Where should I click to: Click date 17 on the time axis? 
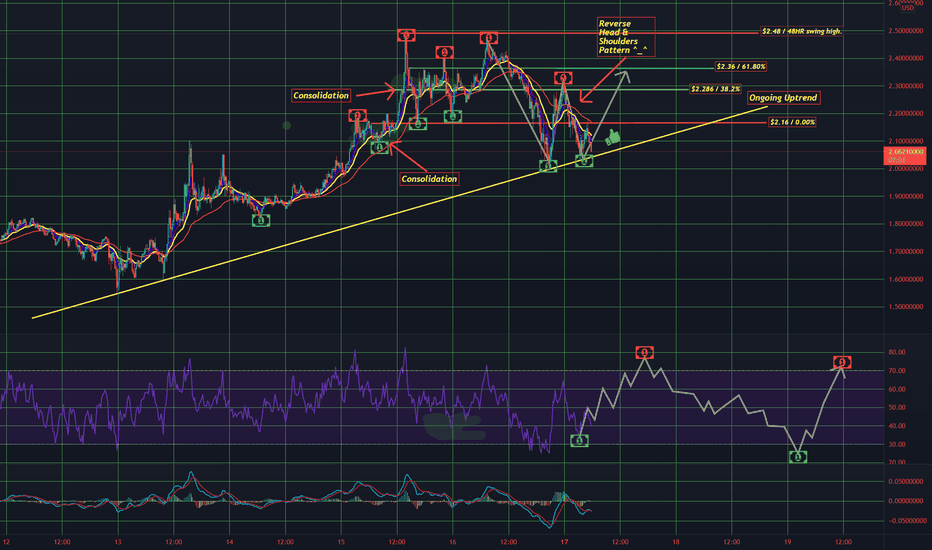564,542
